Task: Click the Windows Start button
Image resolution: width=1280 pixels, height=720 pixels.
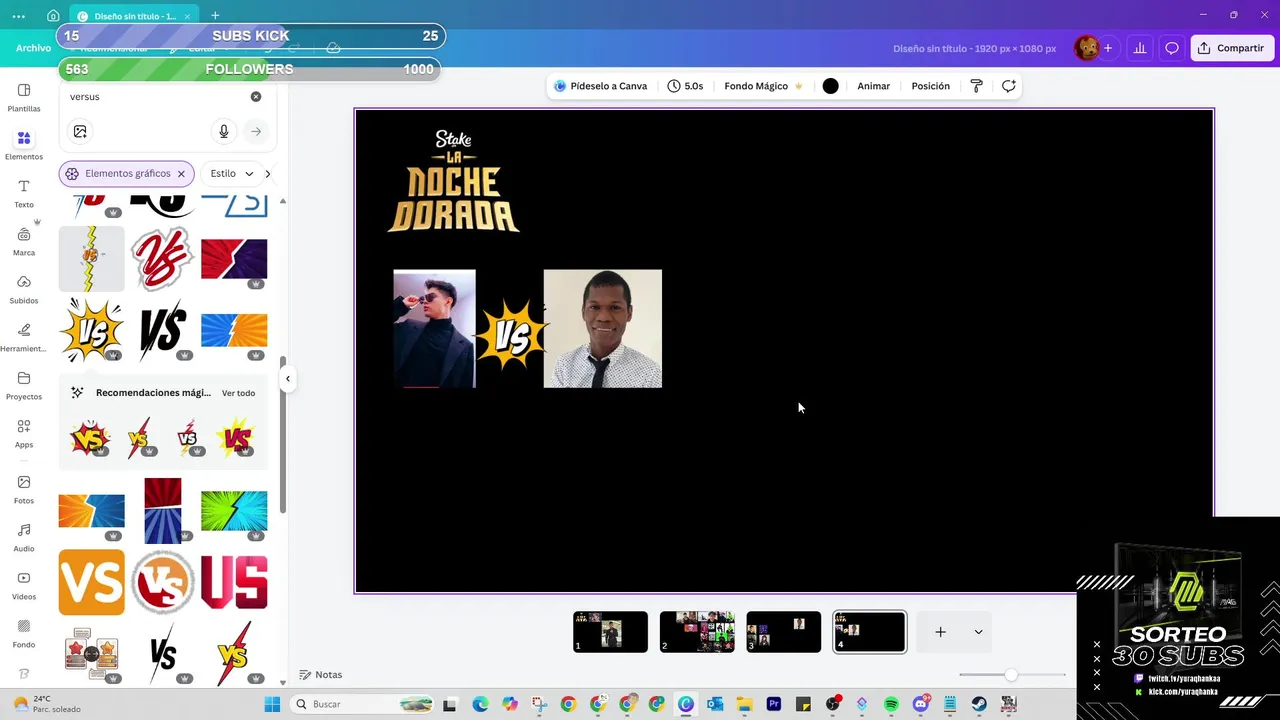Action: pyautogui.click(x=272, y=704)
